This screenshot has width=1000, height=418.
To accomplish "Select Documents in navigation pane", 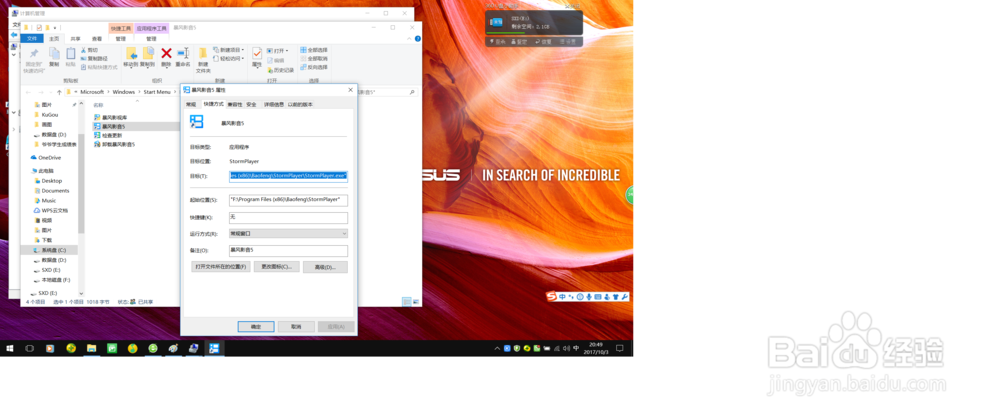I will (51, 190).
